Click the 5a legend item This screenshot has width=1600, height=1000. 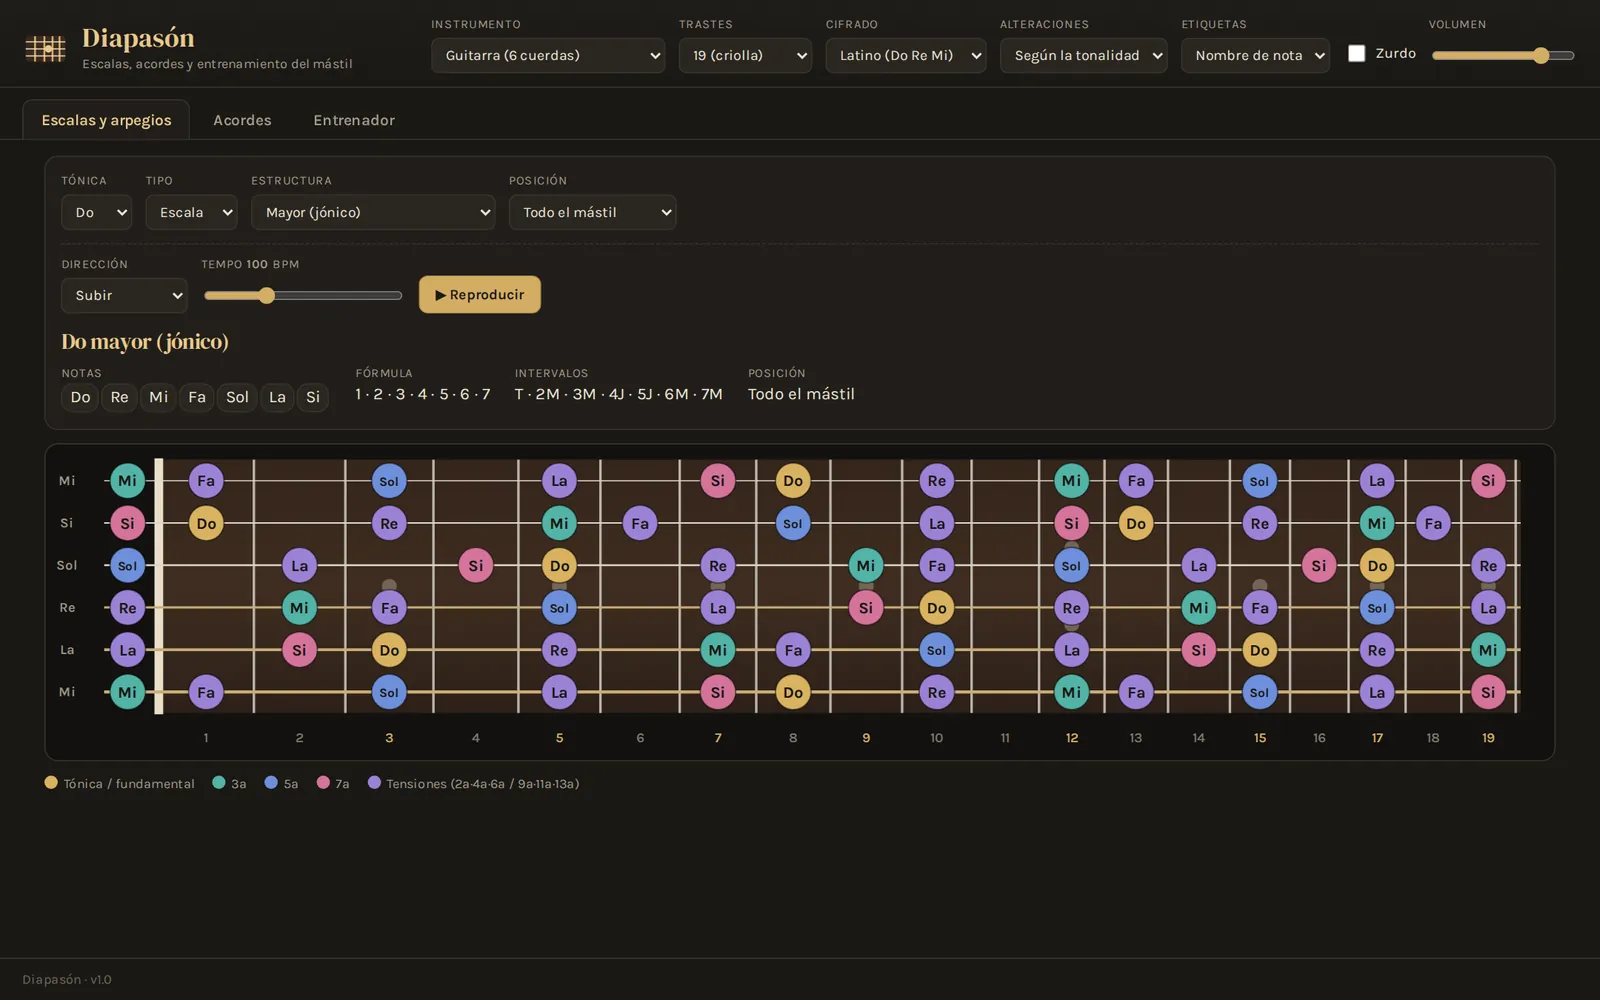tap(281, 783)
